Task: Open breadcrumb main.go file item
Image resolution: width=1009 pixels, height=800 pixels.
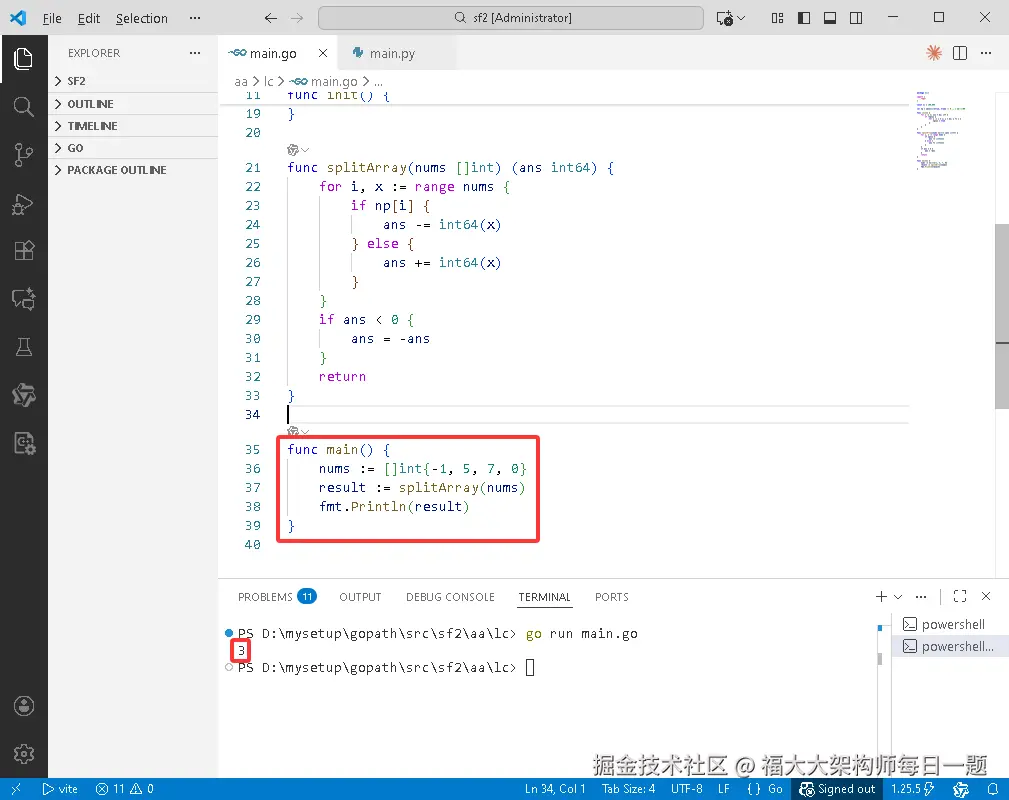Action: point(325,81)
